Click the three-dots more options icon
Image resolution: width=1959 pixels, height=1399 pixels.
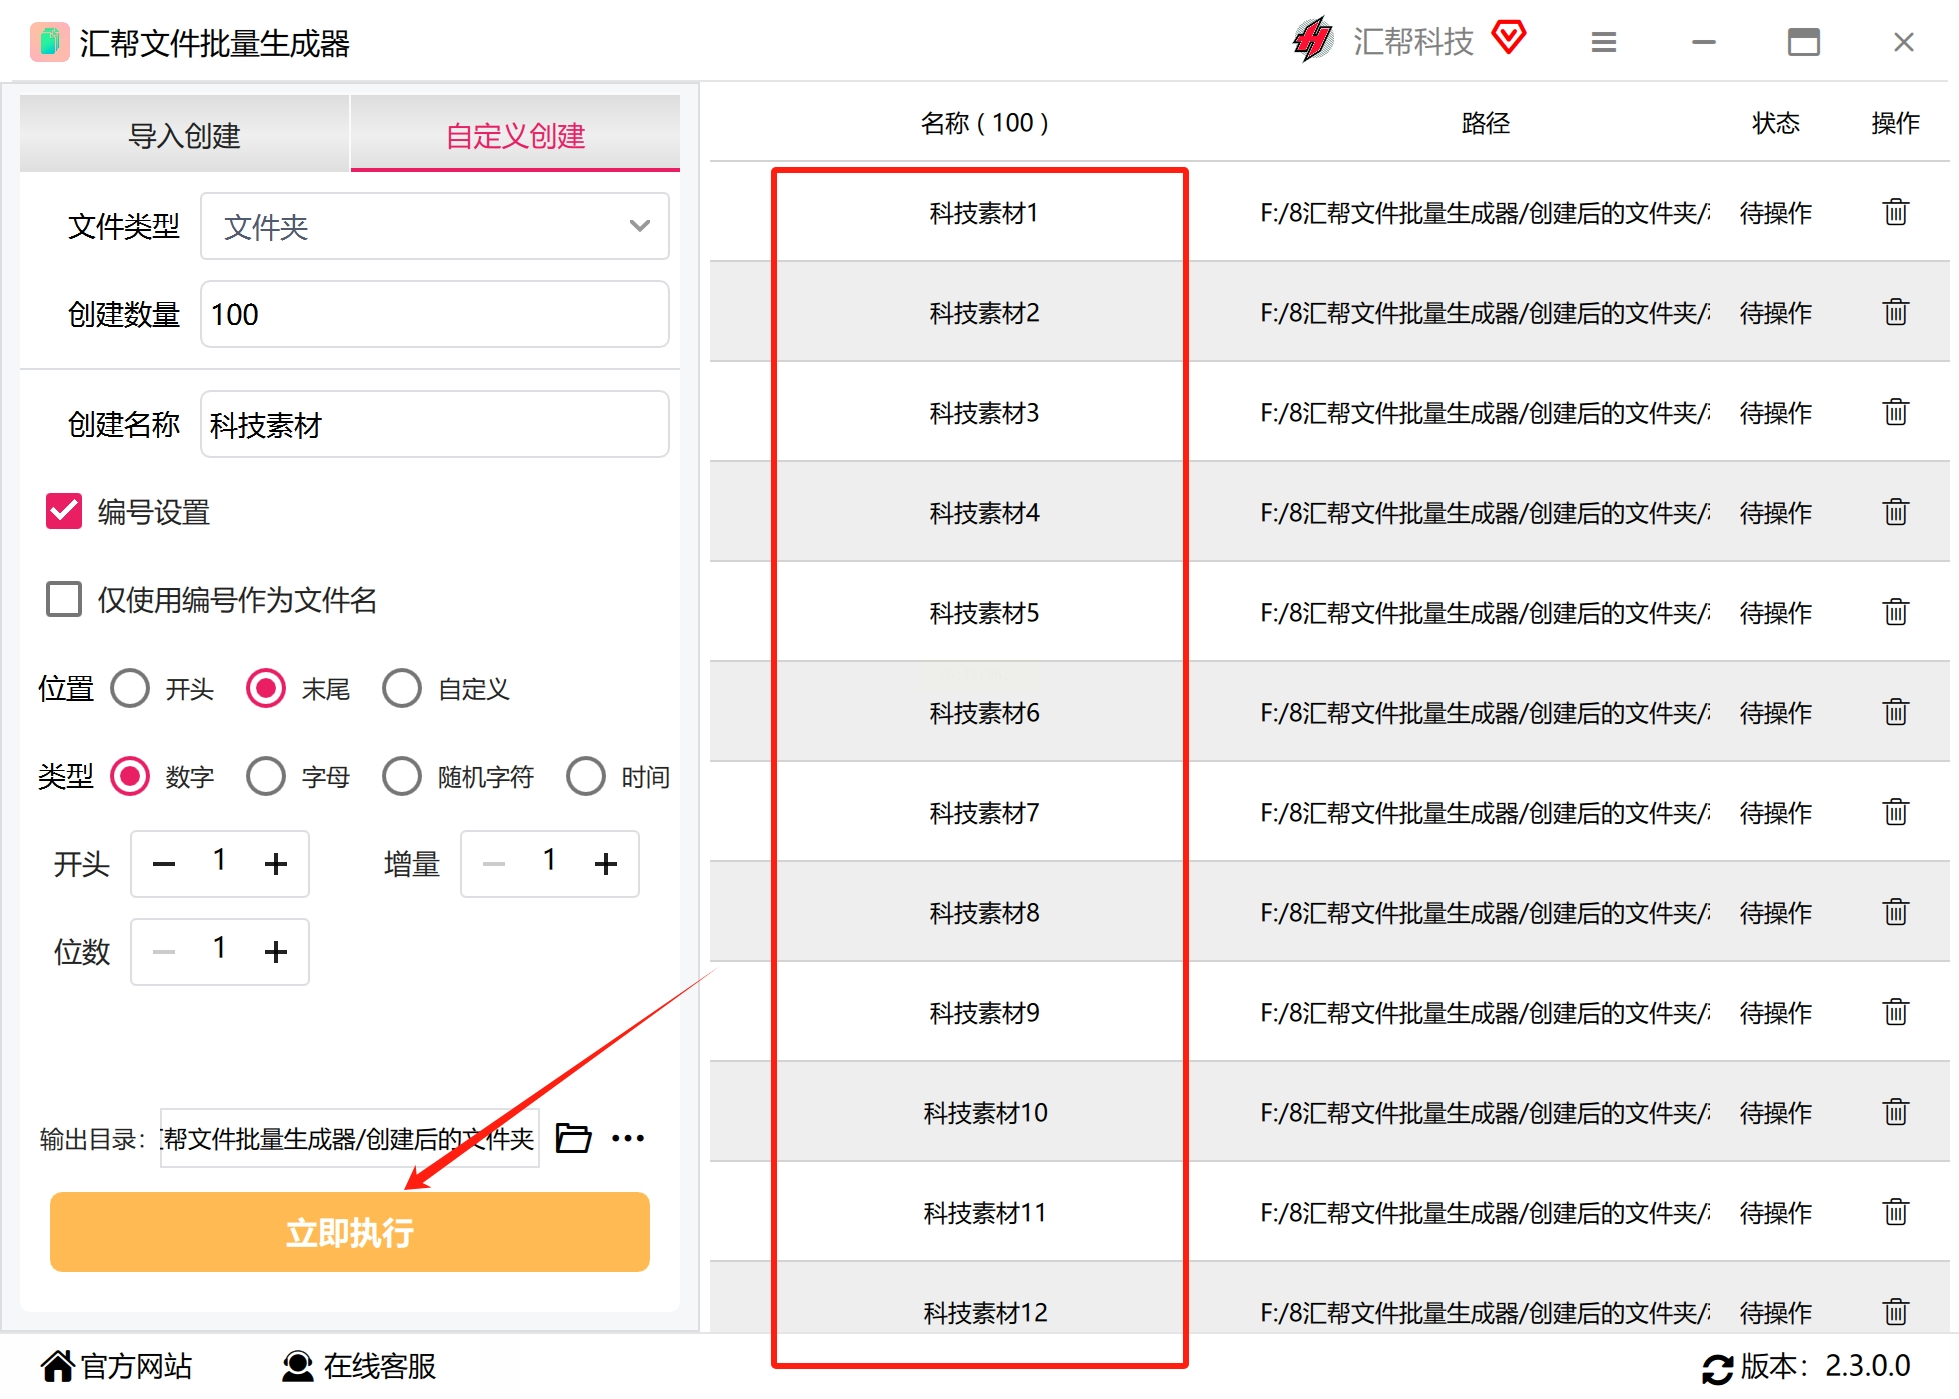(628, 1138)
